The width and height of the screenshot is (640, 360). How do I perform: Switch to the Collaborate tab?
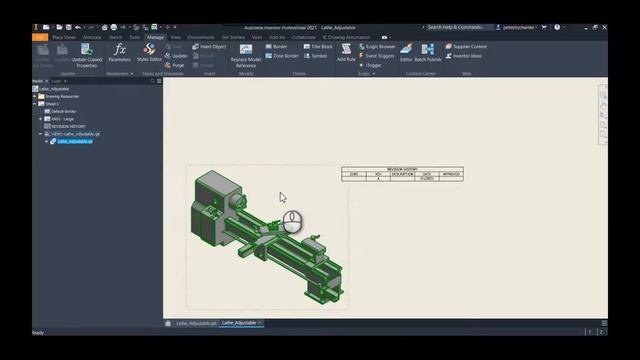point(303,37)
